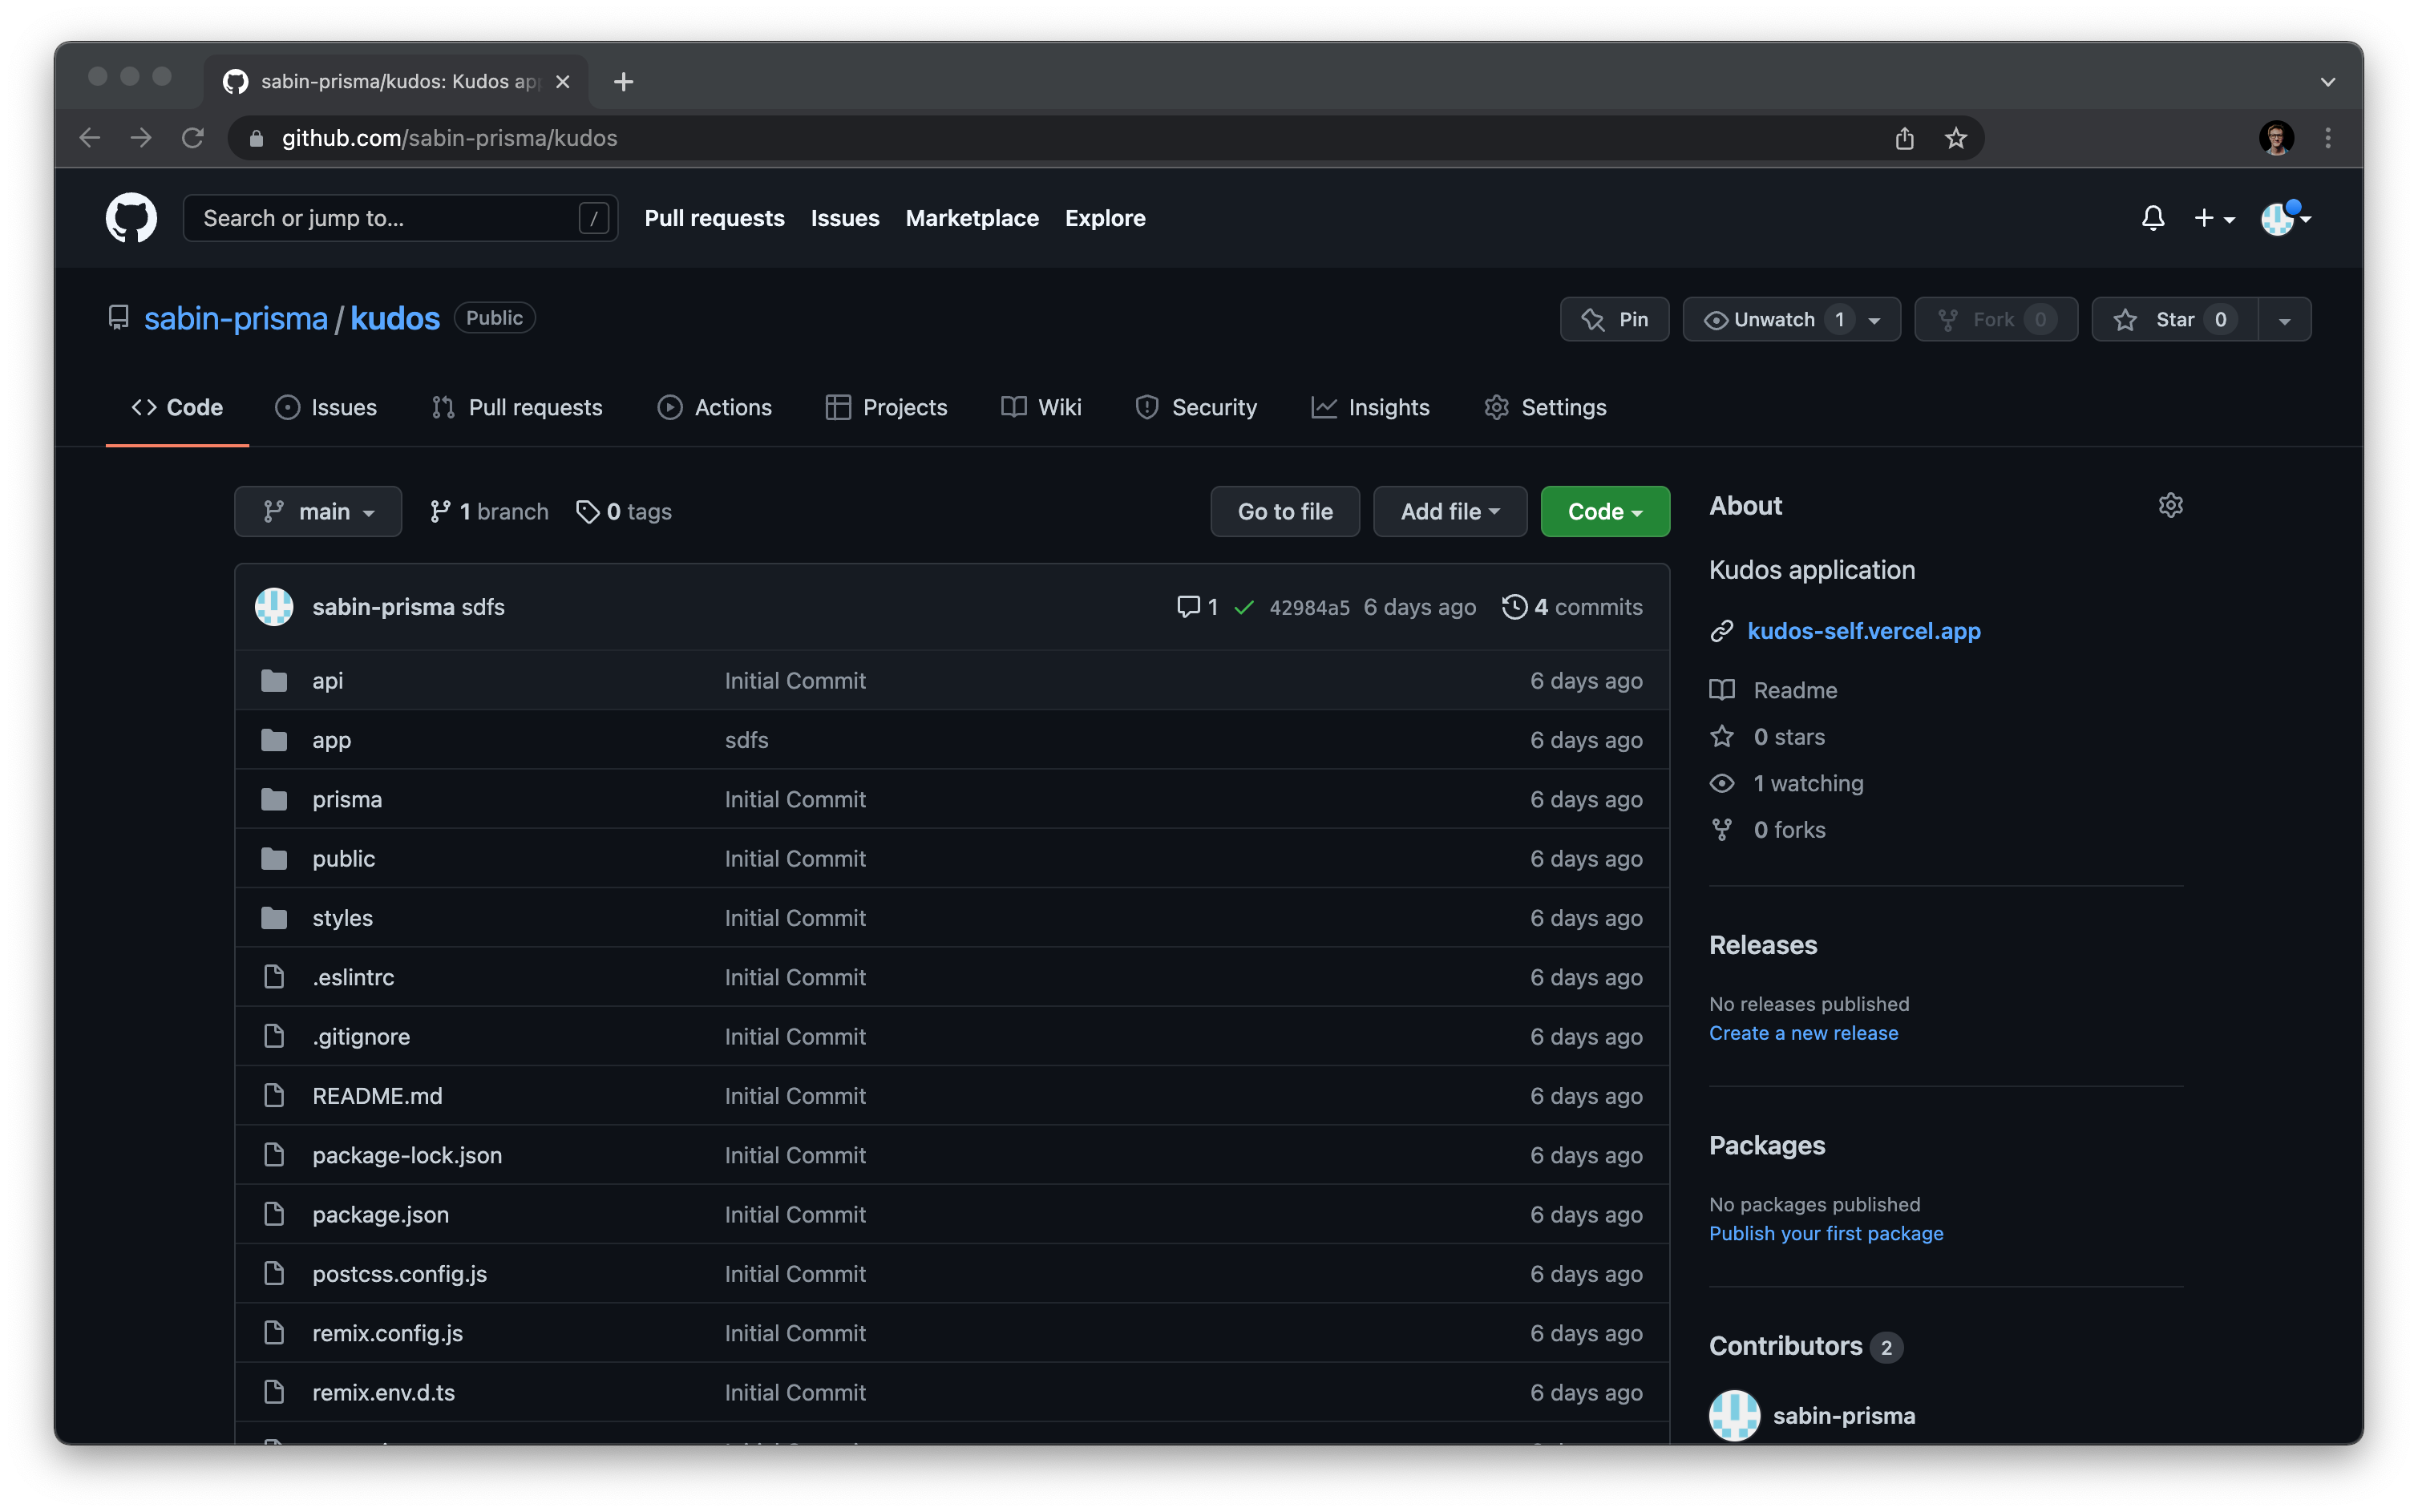Image resolution: width=2418 pixels, height=1512 pixels.
Task: Bookmark page with the star icon
Action: [1955, 138]
